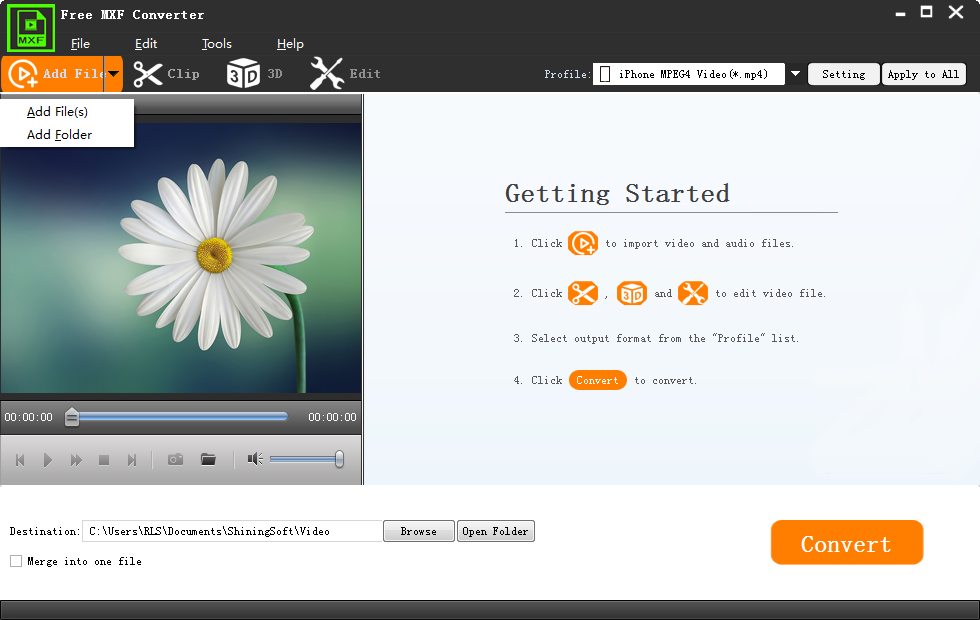Click the Clip scissors tool icon
This screenshot has width=980, height=620.
pos(148,74)
